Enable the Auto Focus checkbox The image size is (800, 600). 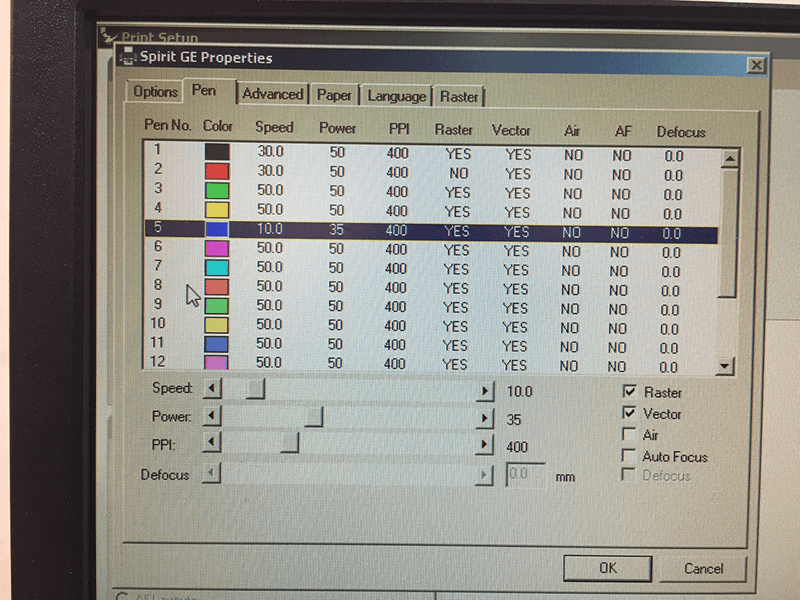(629, 455)
